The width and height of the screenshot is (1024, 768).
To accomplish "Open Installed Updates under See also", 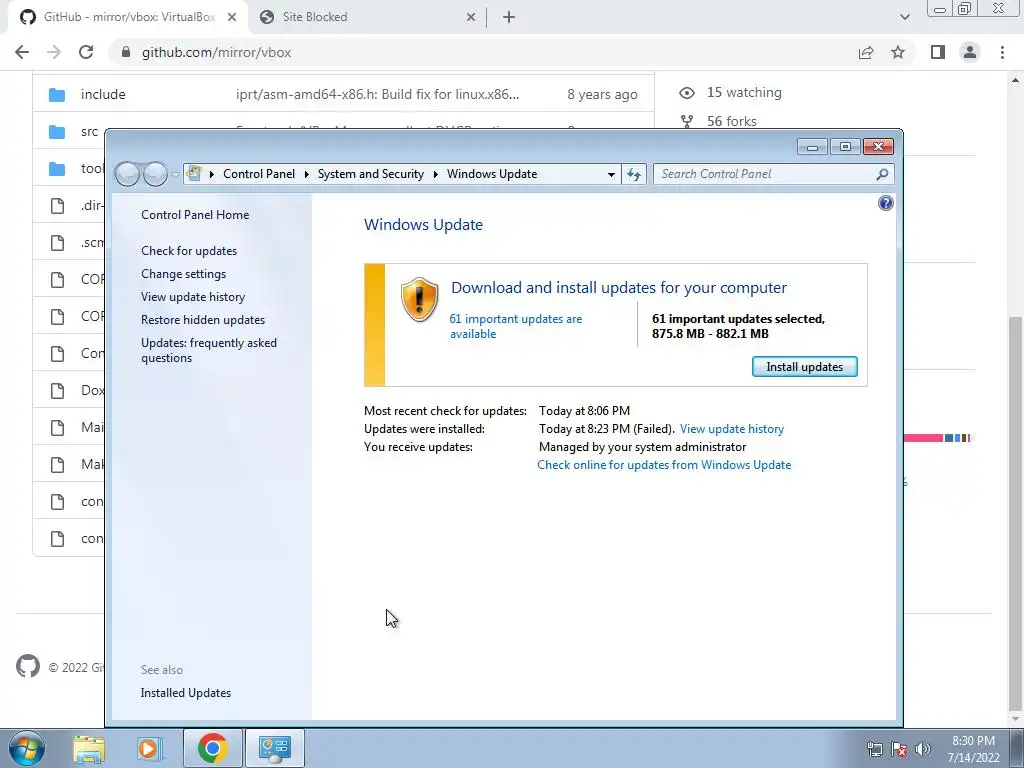I will coord(185,693).
